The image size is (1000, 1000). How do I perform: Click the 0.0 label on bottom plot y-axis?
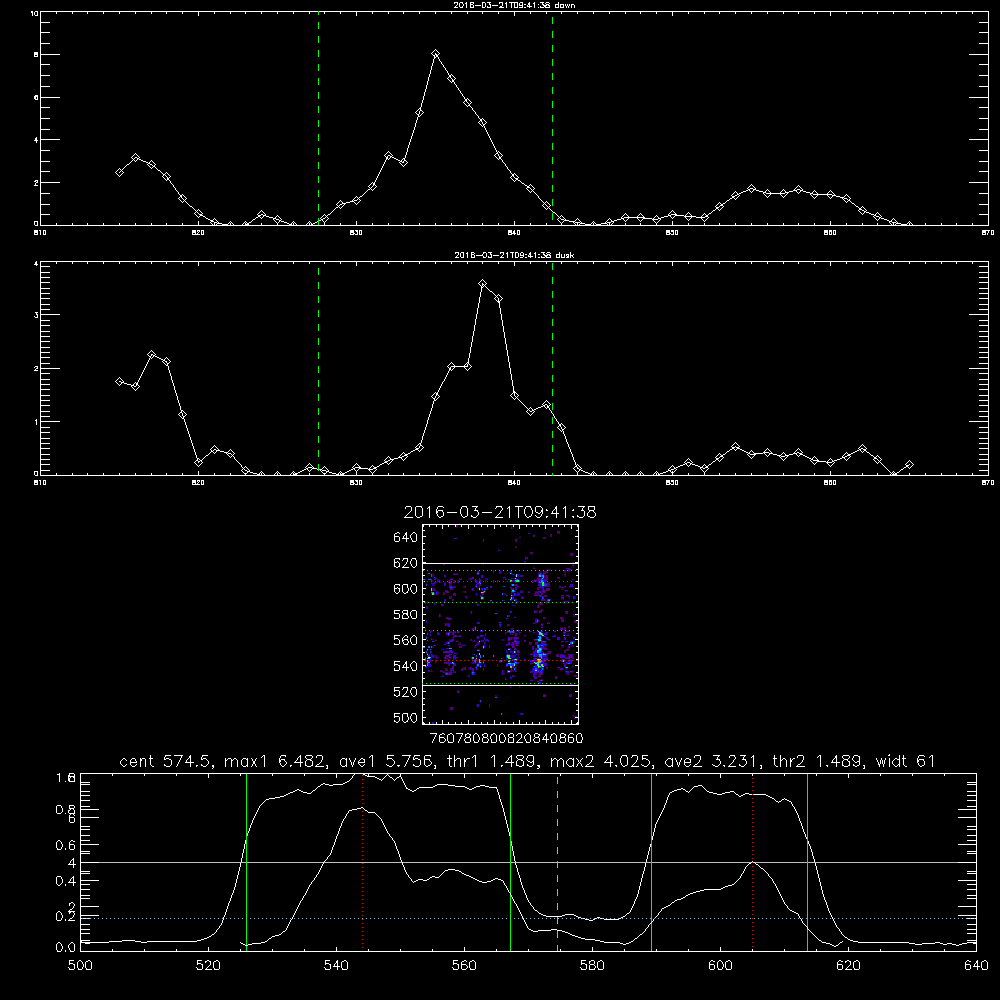[x=66, y=948]
